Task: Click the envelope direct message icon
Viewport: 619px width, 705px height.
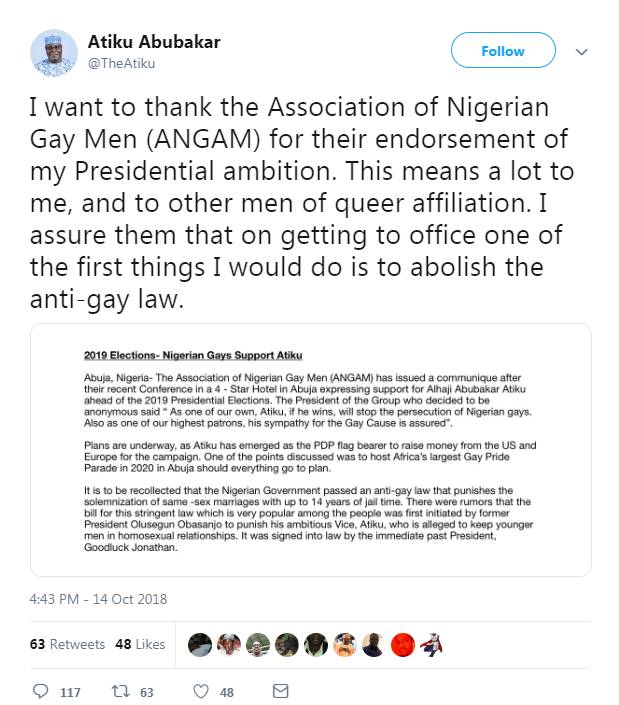Action: [281, 691]
